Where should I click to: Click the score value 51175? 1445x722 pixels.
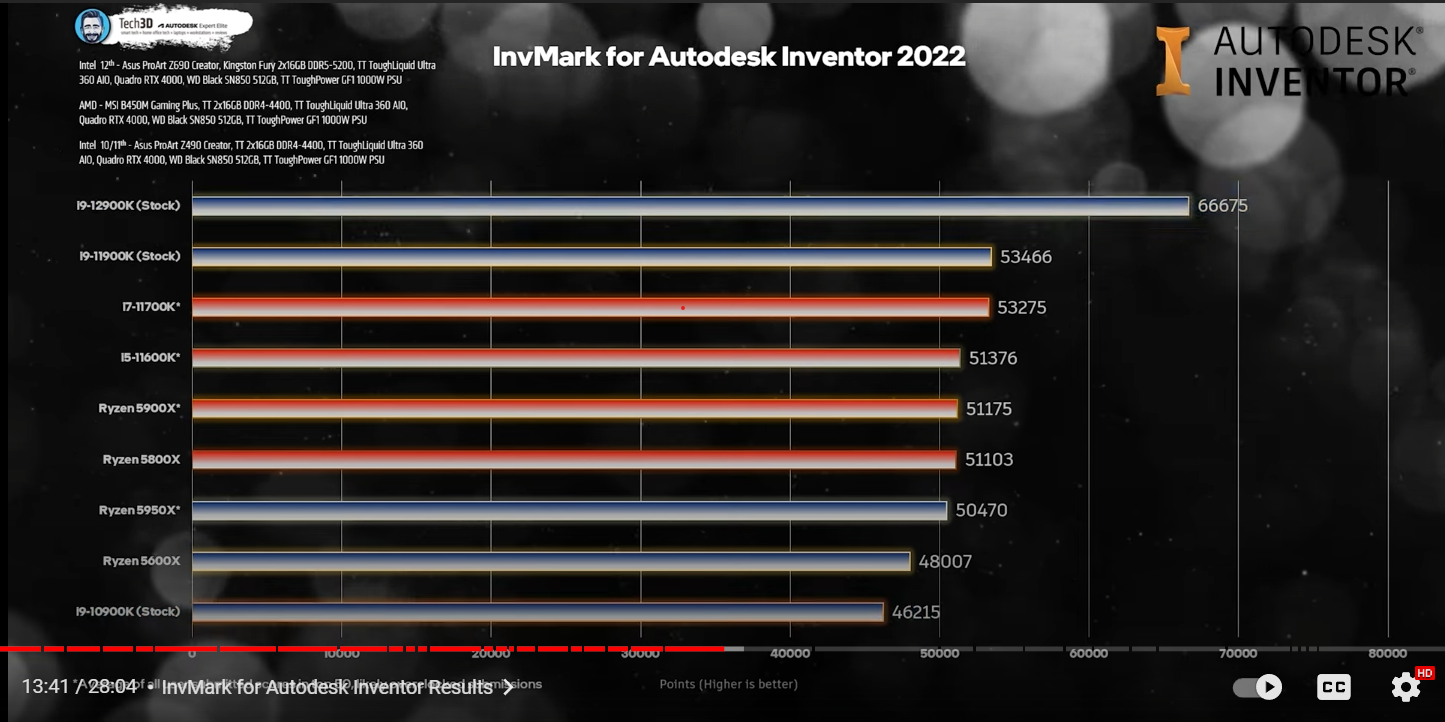coord(989,409)
